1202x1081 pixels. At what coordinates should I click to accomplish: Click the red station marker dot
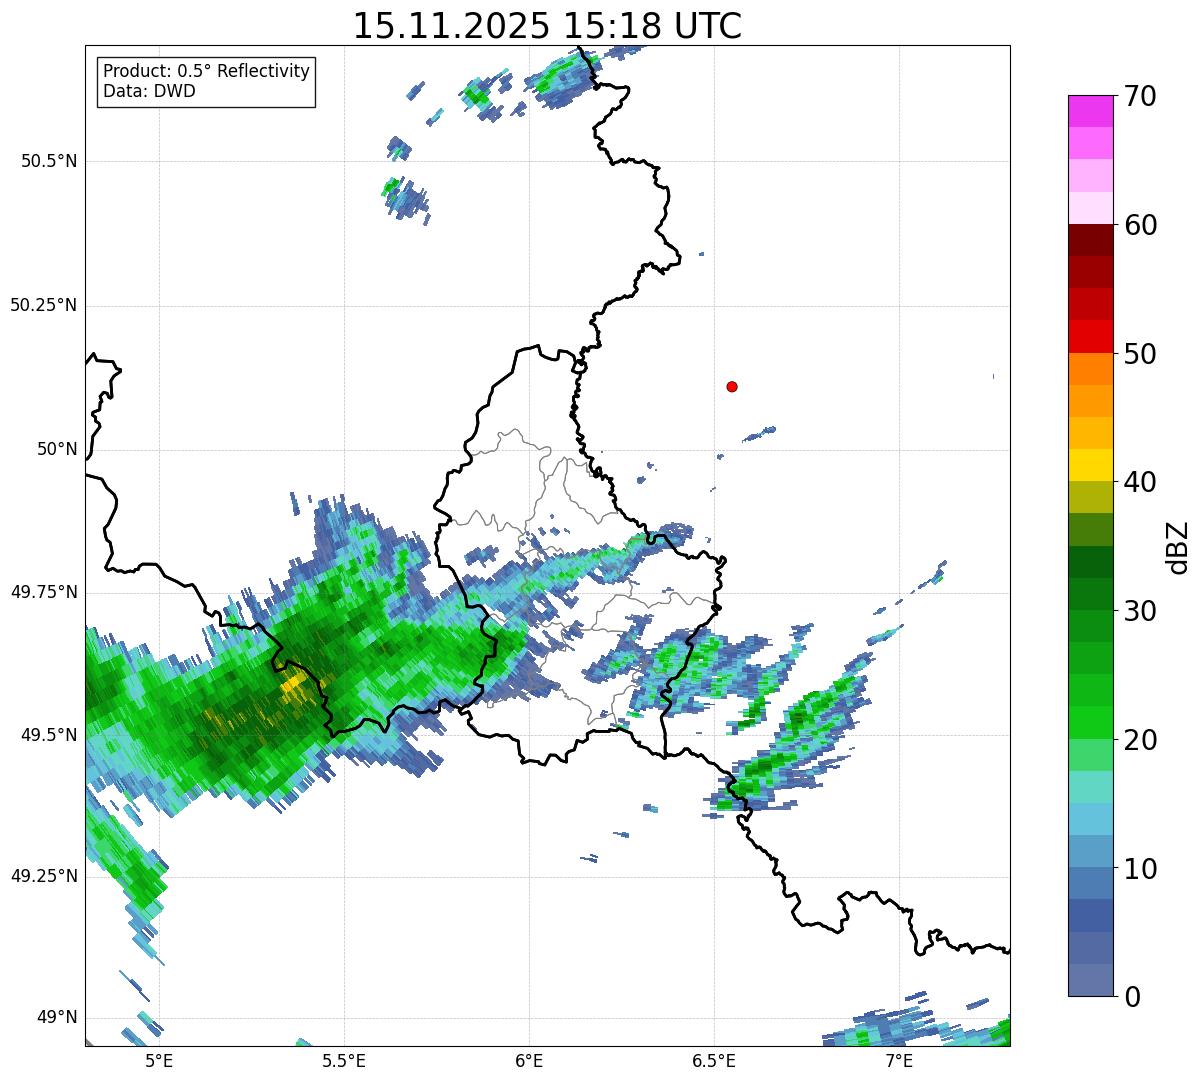pyautogui.click(x=732, y=386)
